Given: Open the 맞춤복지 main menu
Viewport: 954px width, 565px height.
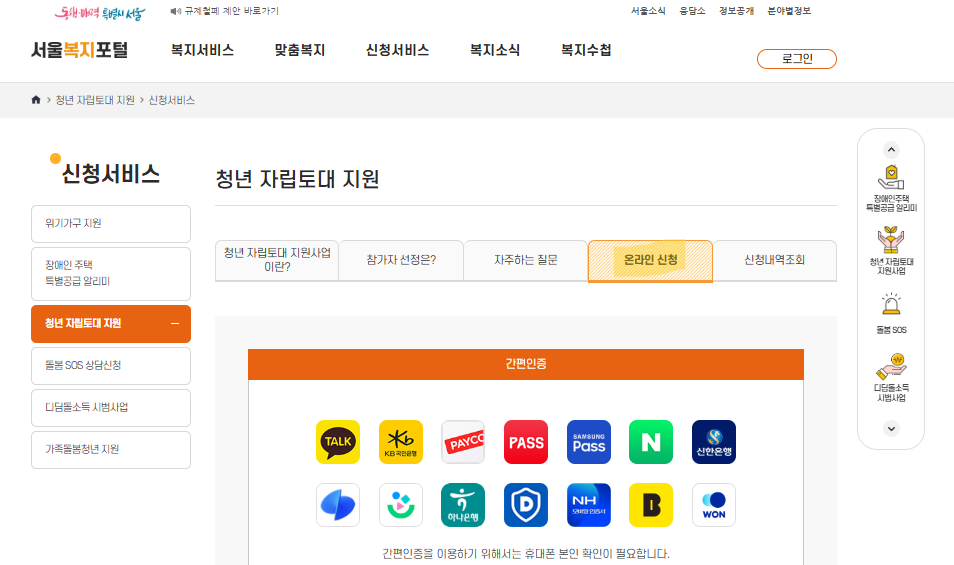Looking at the screenshot, I should click(300, 50).
